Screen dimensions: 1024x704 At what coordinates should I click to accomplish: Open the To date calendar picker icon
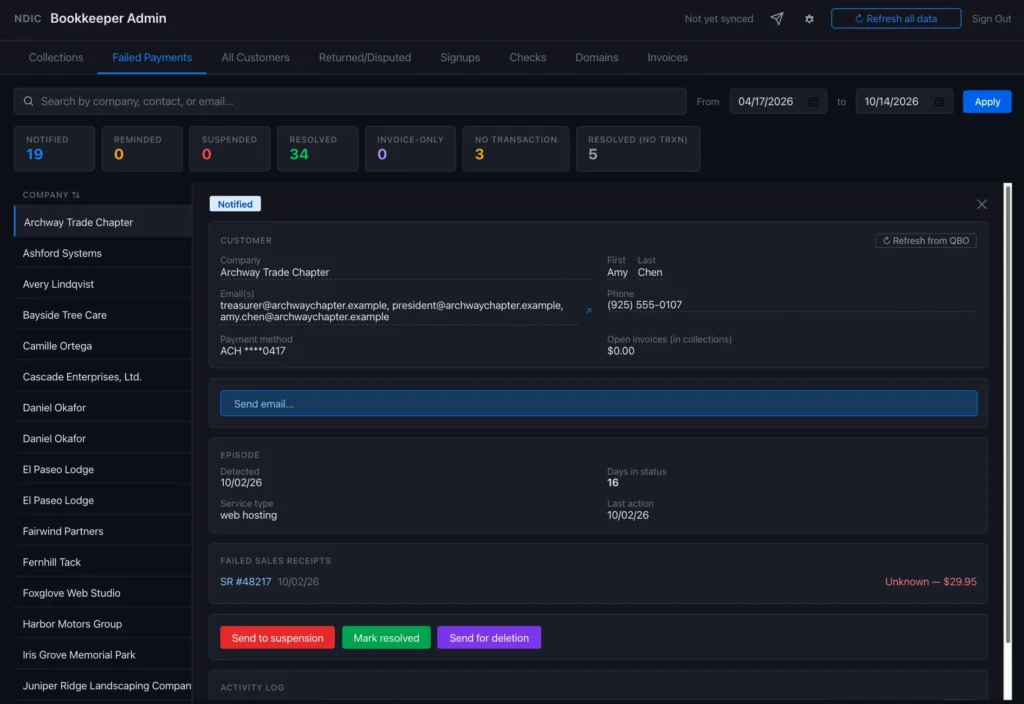point(939,101)
